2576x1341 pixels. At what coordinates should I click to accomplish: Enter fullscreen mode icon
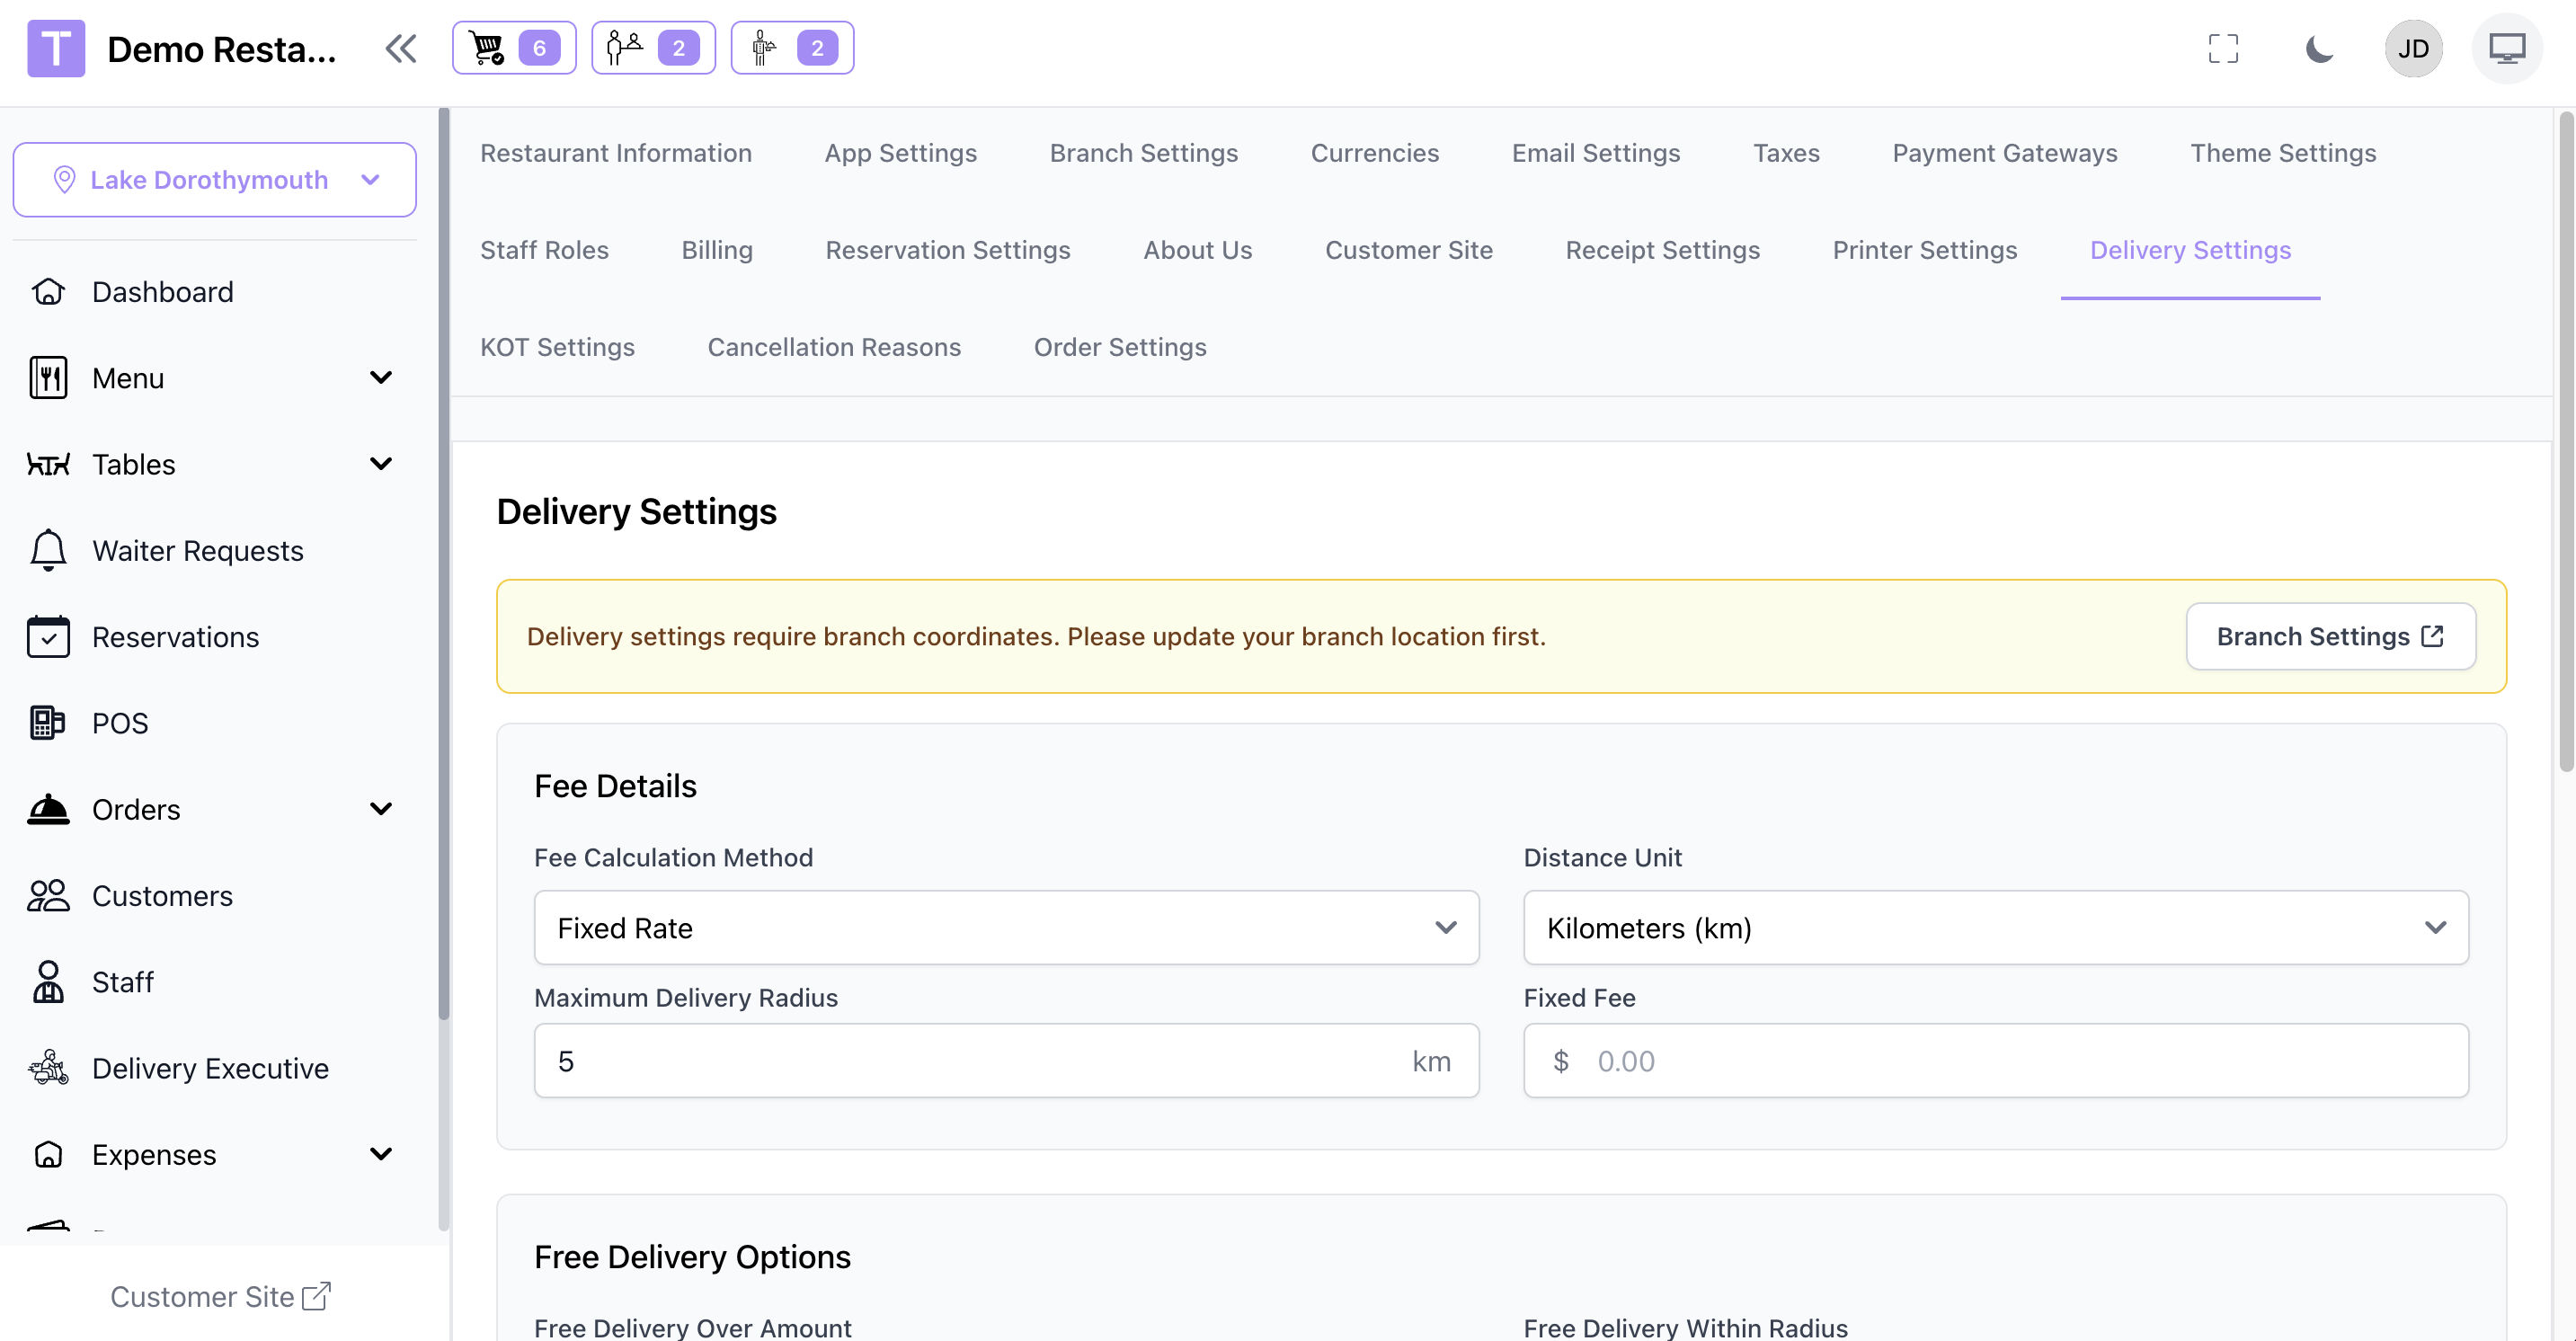(2222, 48)
